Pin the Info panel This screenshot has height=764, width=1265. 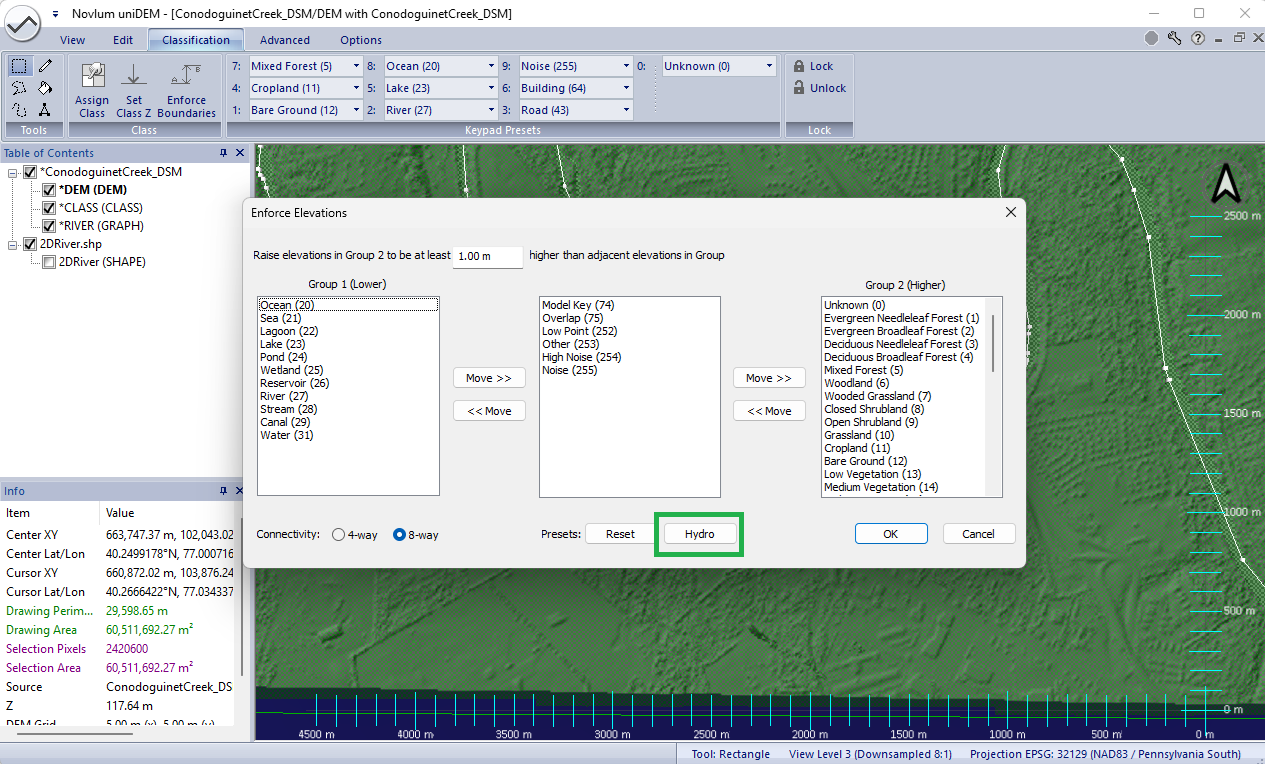224,491
